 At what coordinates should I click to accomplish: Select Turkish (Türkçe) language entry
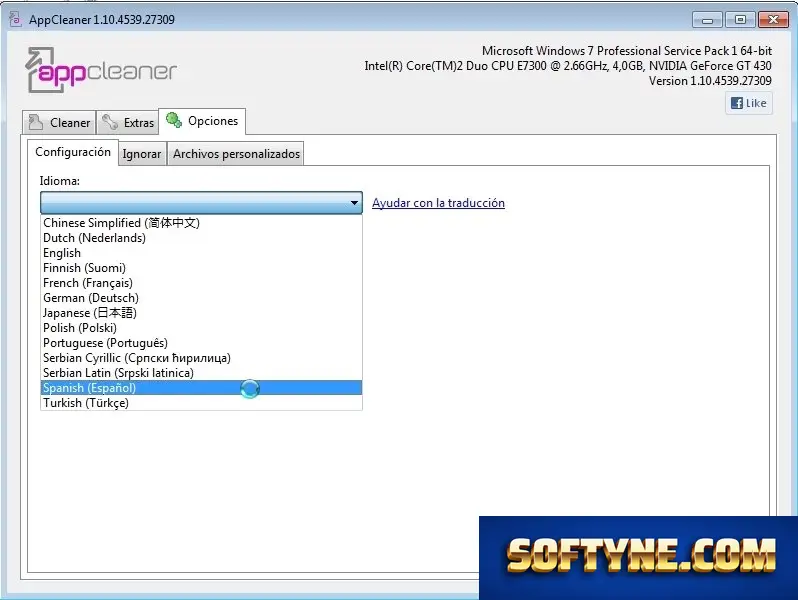(201, 403)
